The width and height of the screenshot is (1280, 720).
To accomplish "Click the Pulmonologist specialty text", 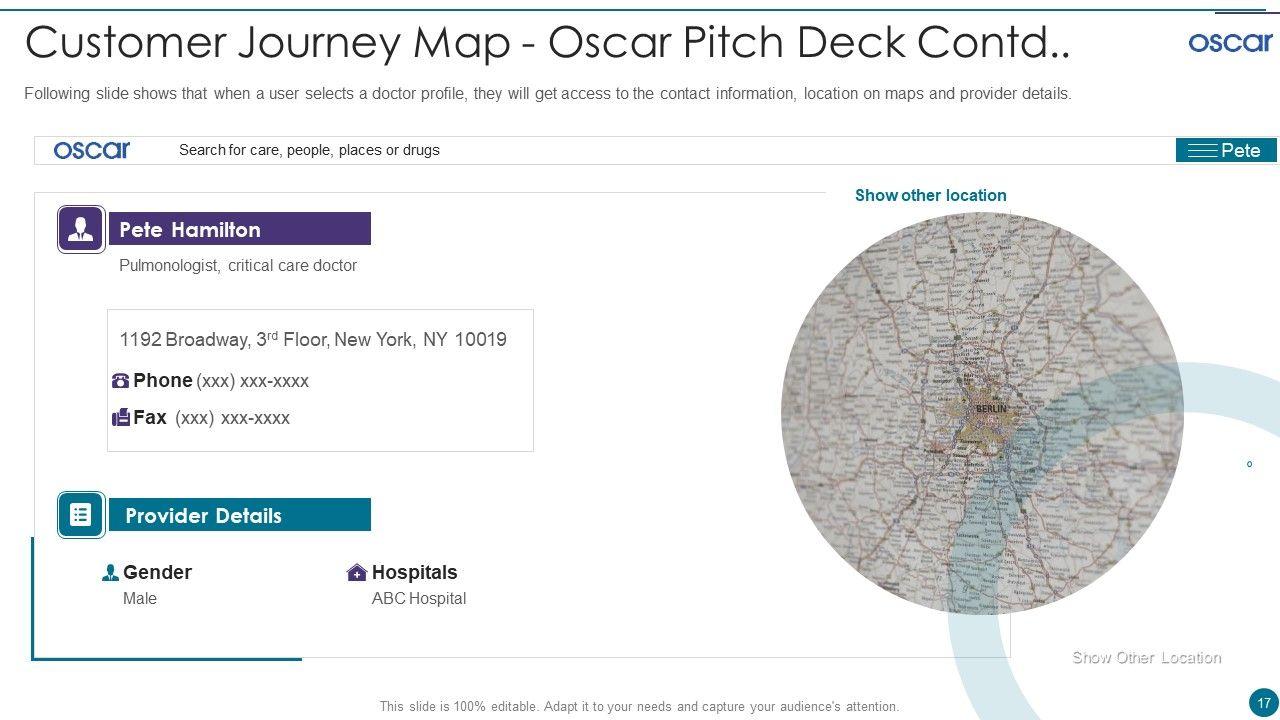I will [238, 266].
